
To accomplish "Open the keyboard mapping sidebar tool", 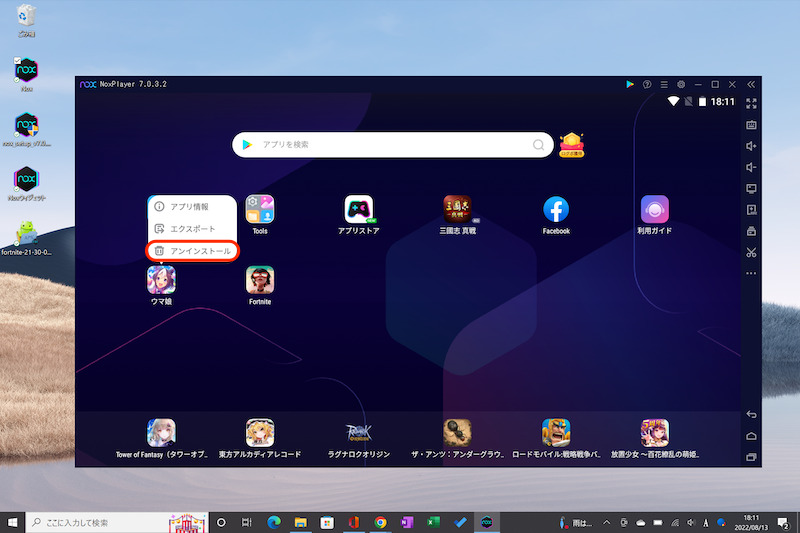I will tap(751, 125).
